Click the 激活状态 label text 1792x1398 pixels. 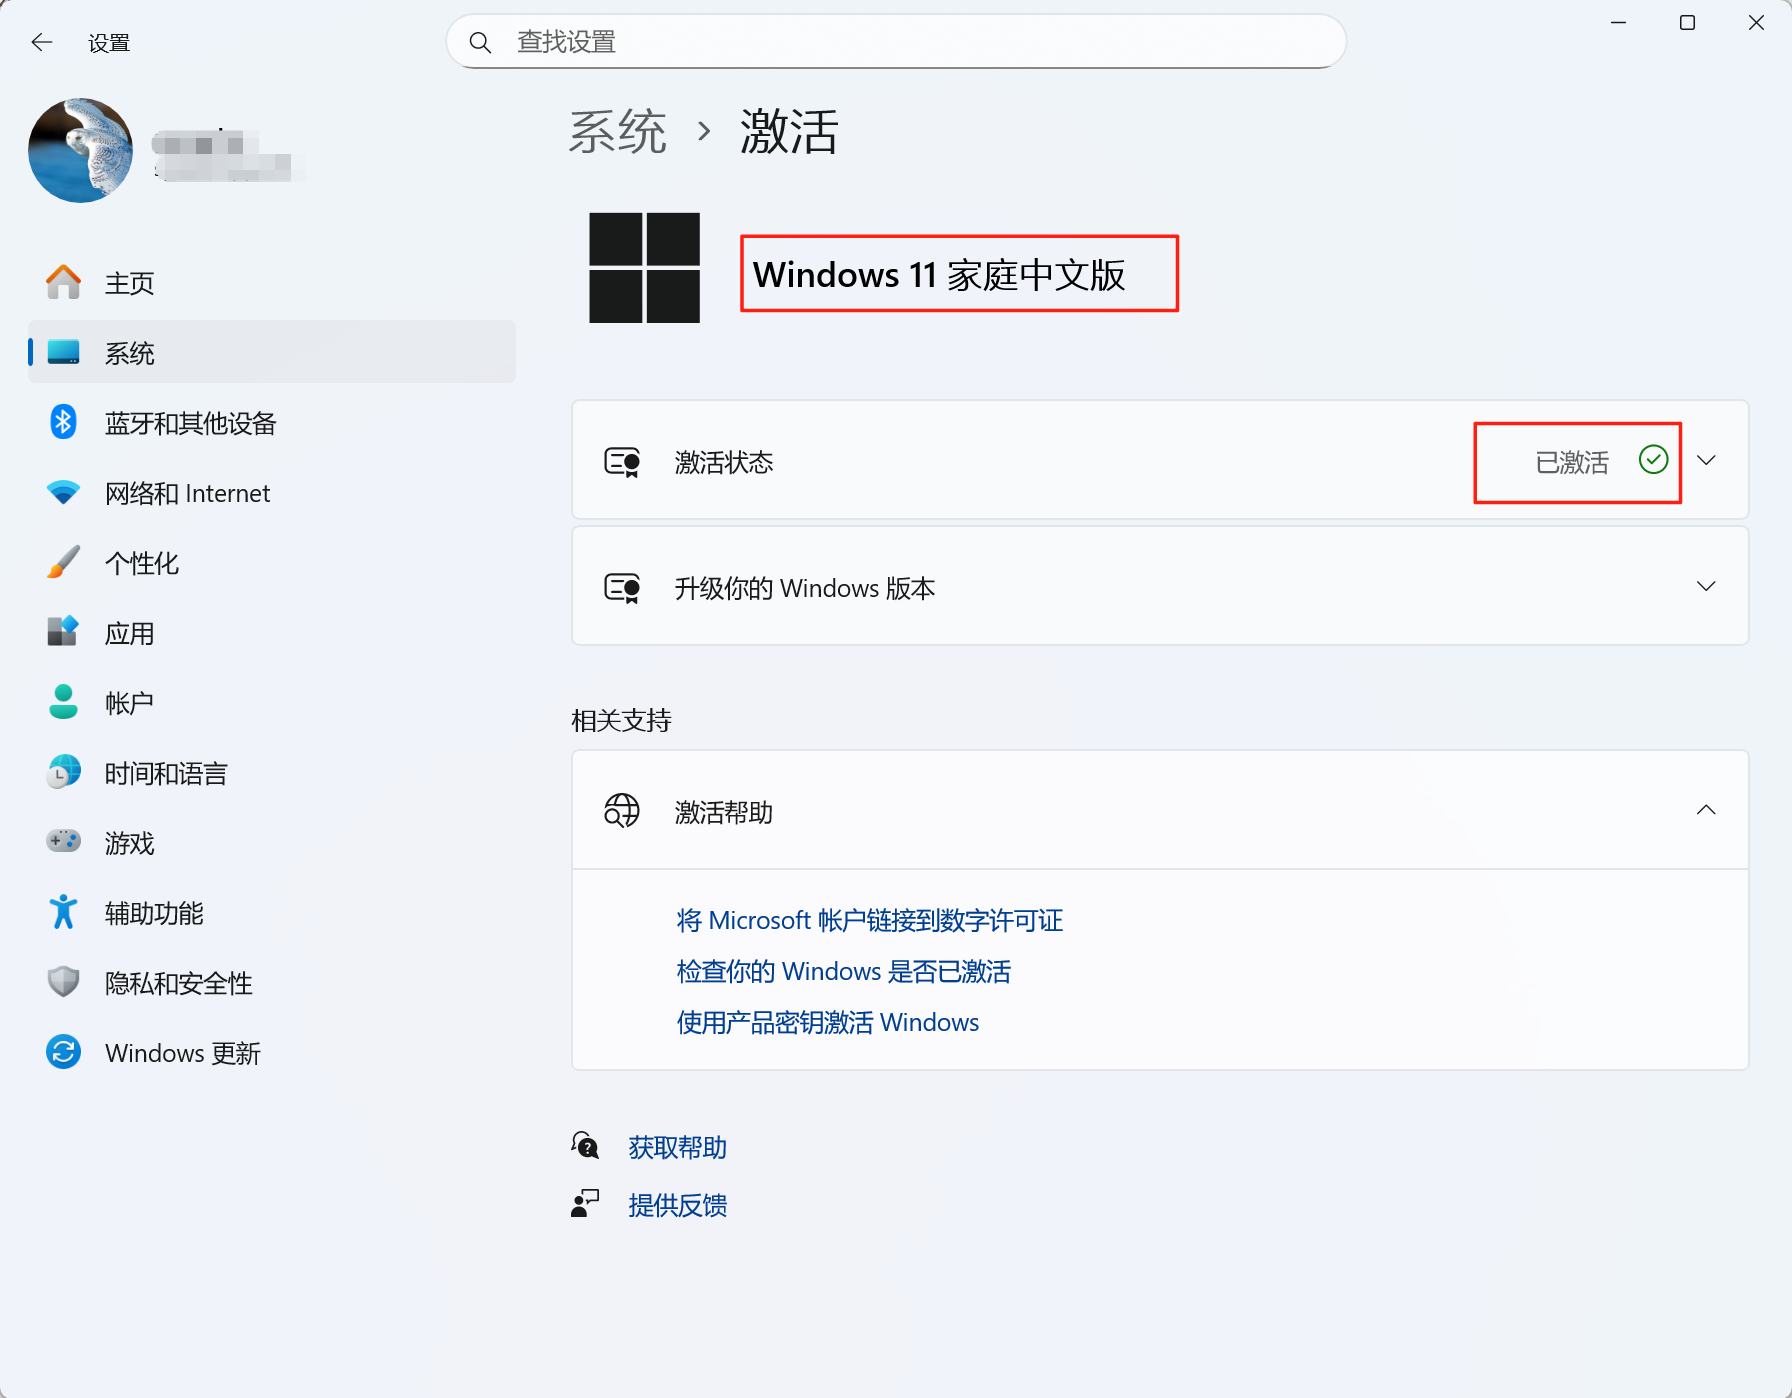click(x=724, y=462)
